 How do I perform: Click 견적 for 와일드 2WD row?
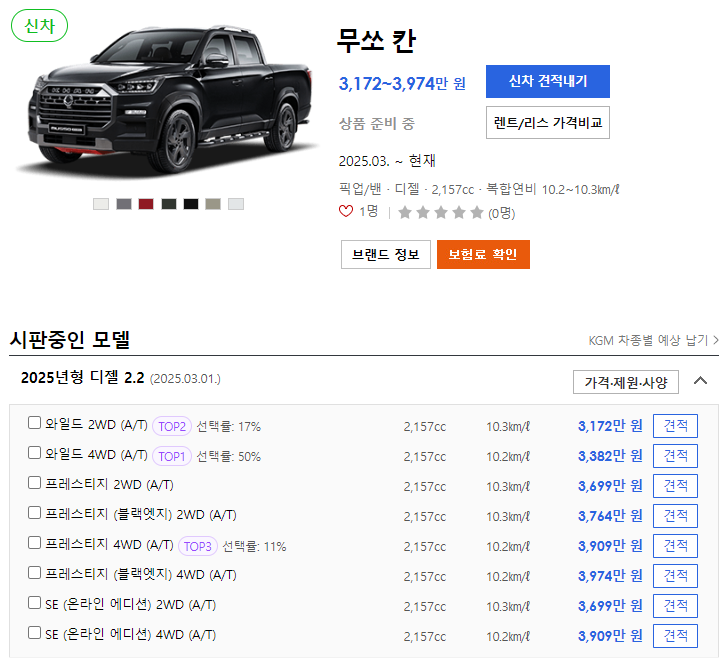point(675,426)
